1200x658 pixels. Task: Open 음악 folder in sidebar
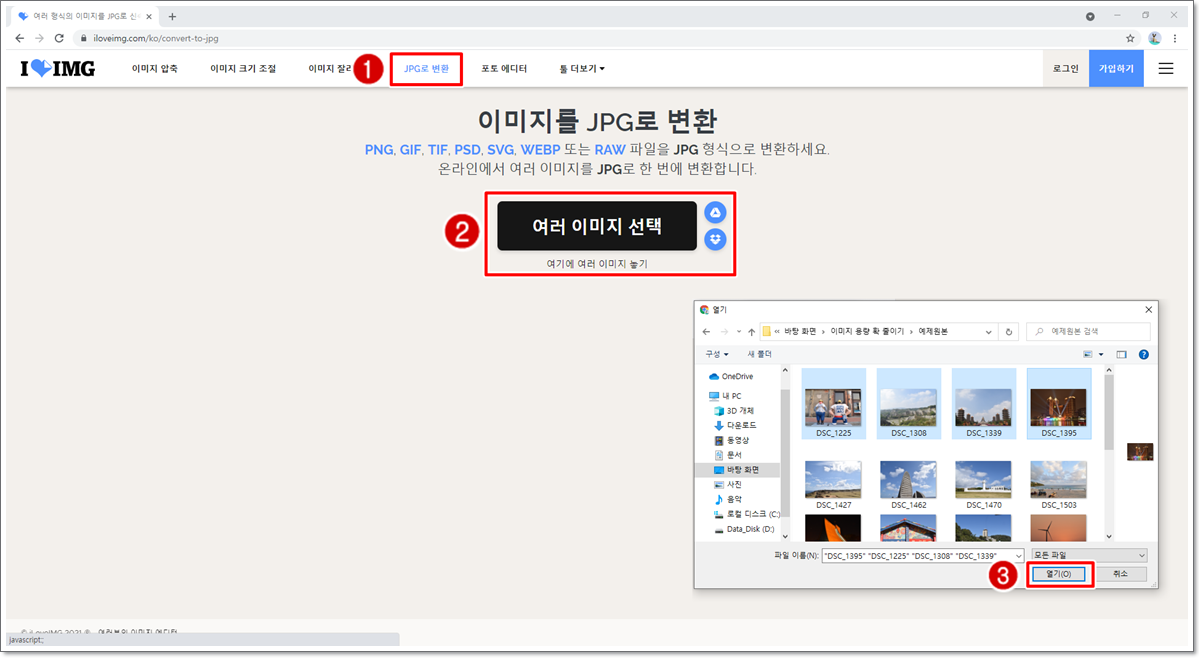pos(727,499)
